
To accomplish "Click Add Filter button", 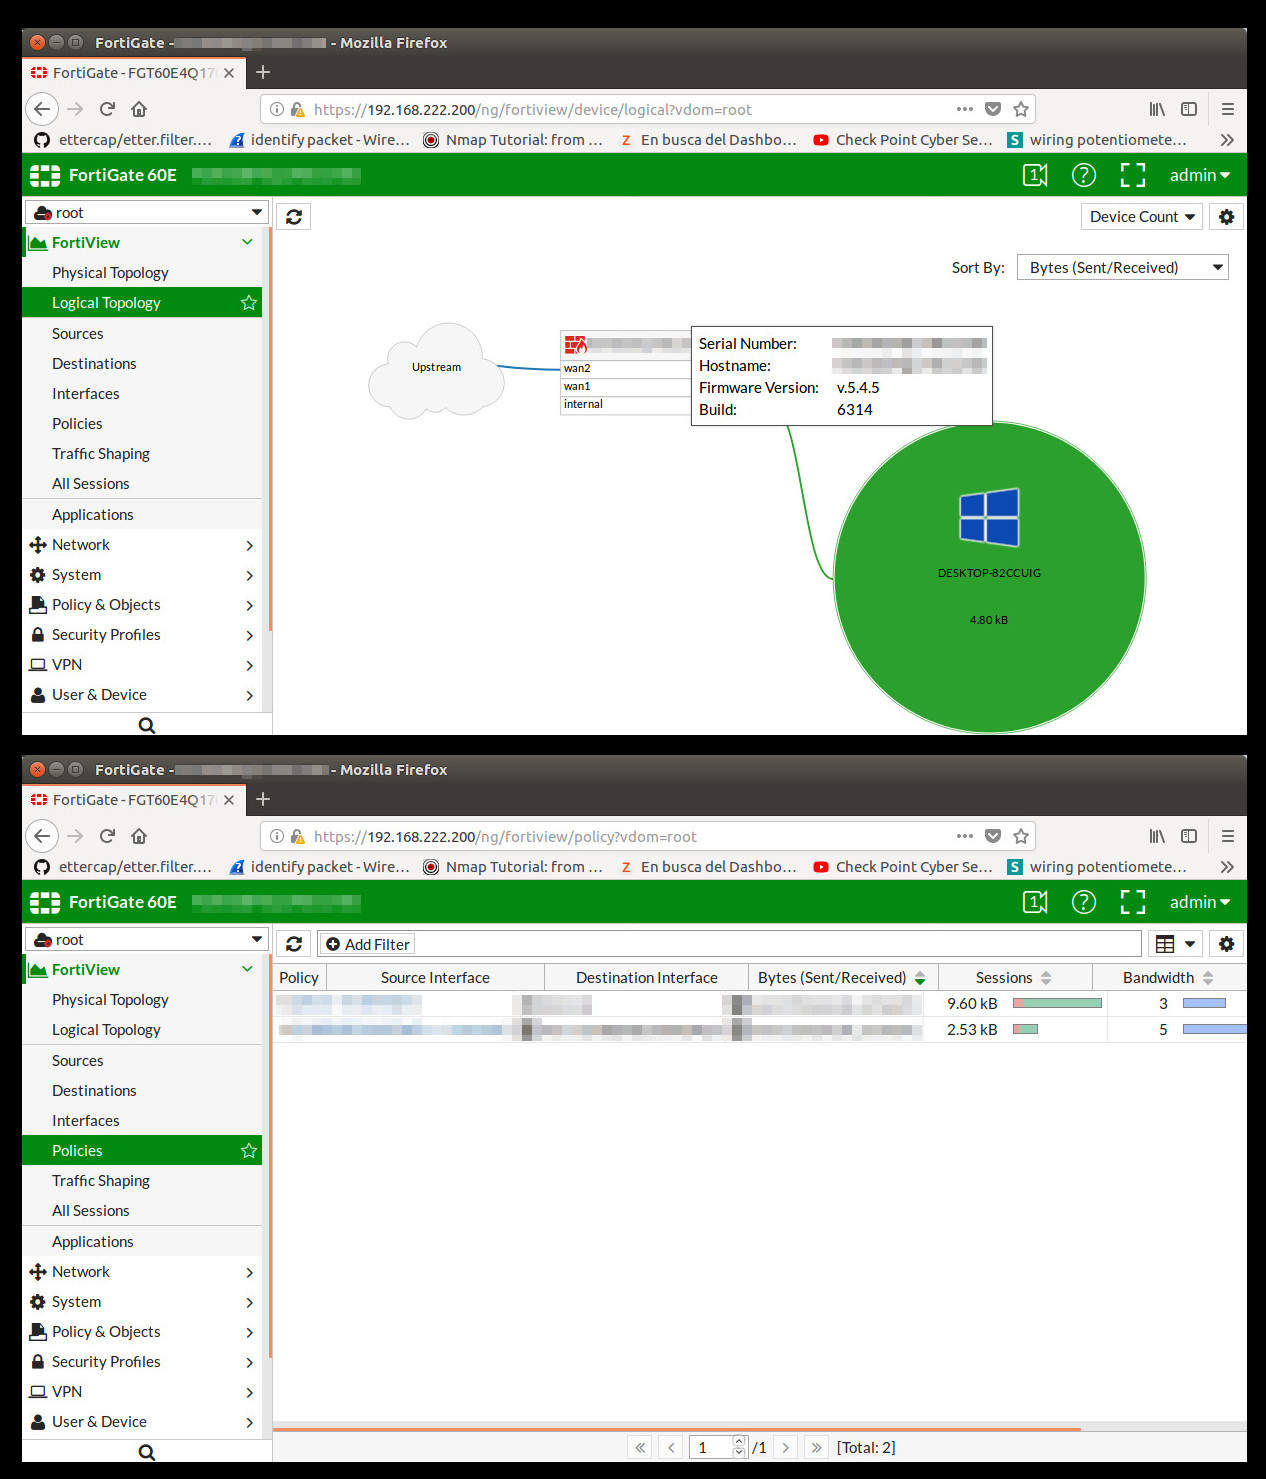I will [368, 944].
